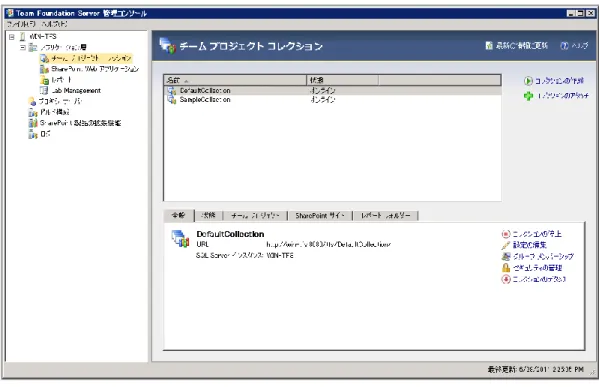
Task: Click the refresh icon beside 最新の情報に更新
Action: [489, 46]
